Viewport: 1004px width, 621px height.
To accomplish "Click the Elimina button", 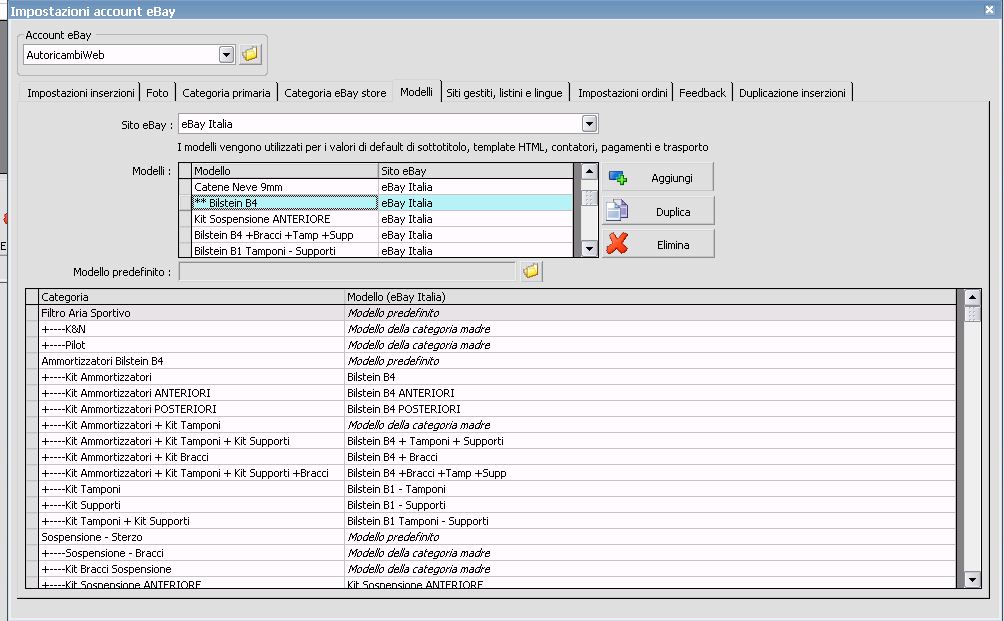I will 658,245.
